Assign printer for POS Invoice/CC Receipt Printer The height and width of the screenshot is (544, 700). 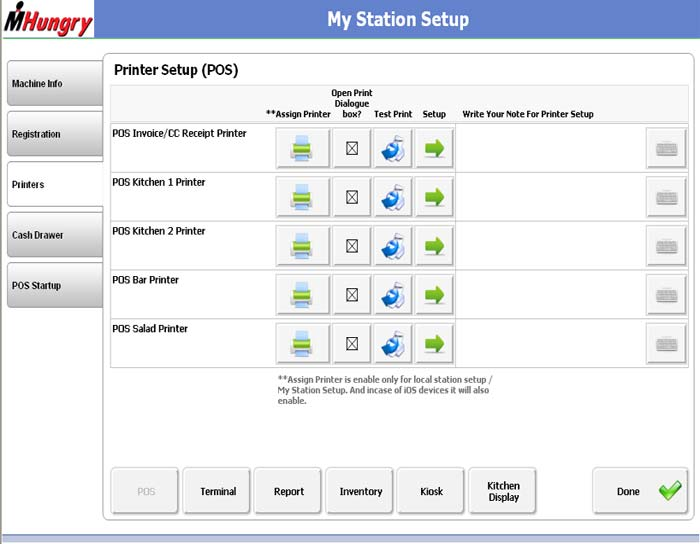[303, 148]
